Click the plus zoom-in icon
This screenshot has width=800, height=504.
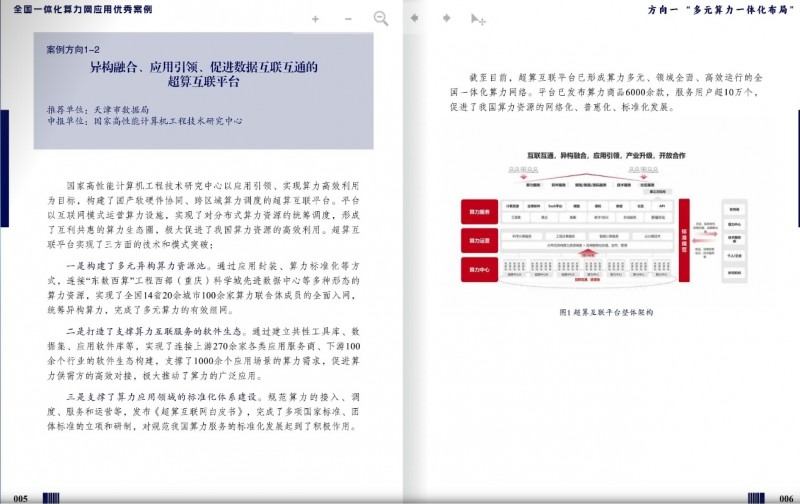pos(315,19)
